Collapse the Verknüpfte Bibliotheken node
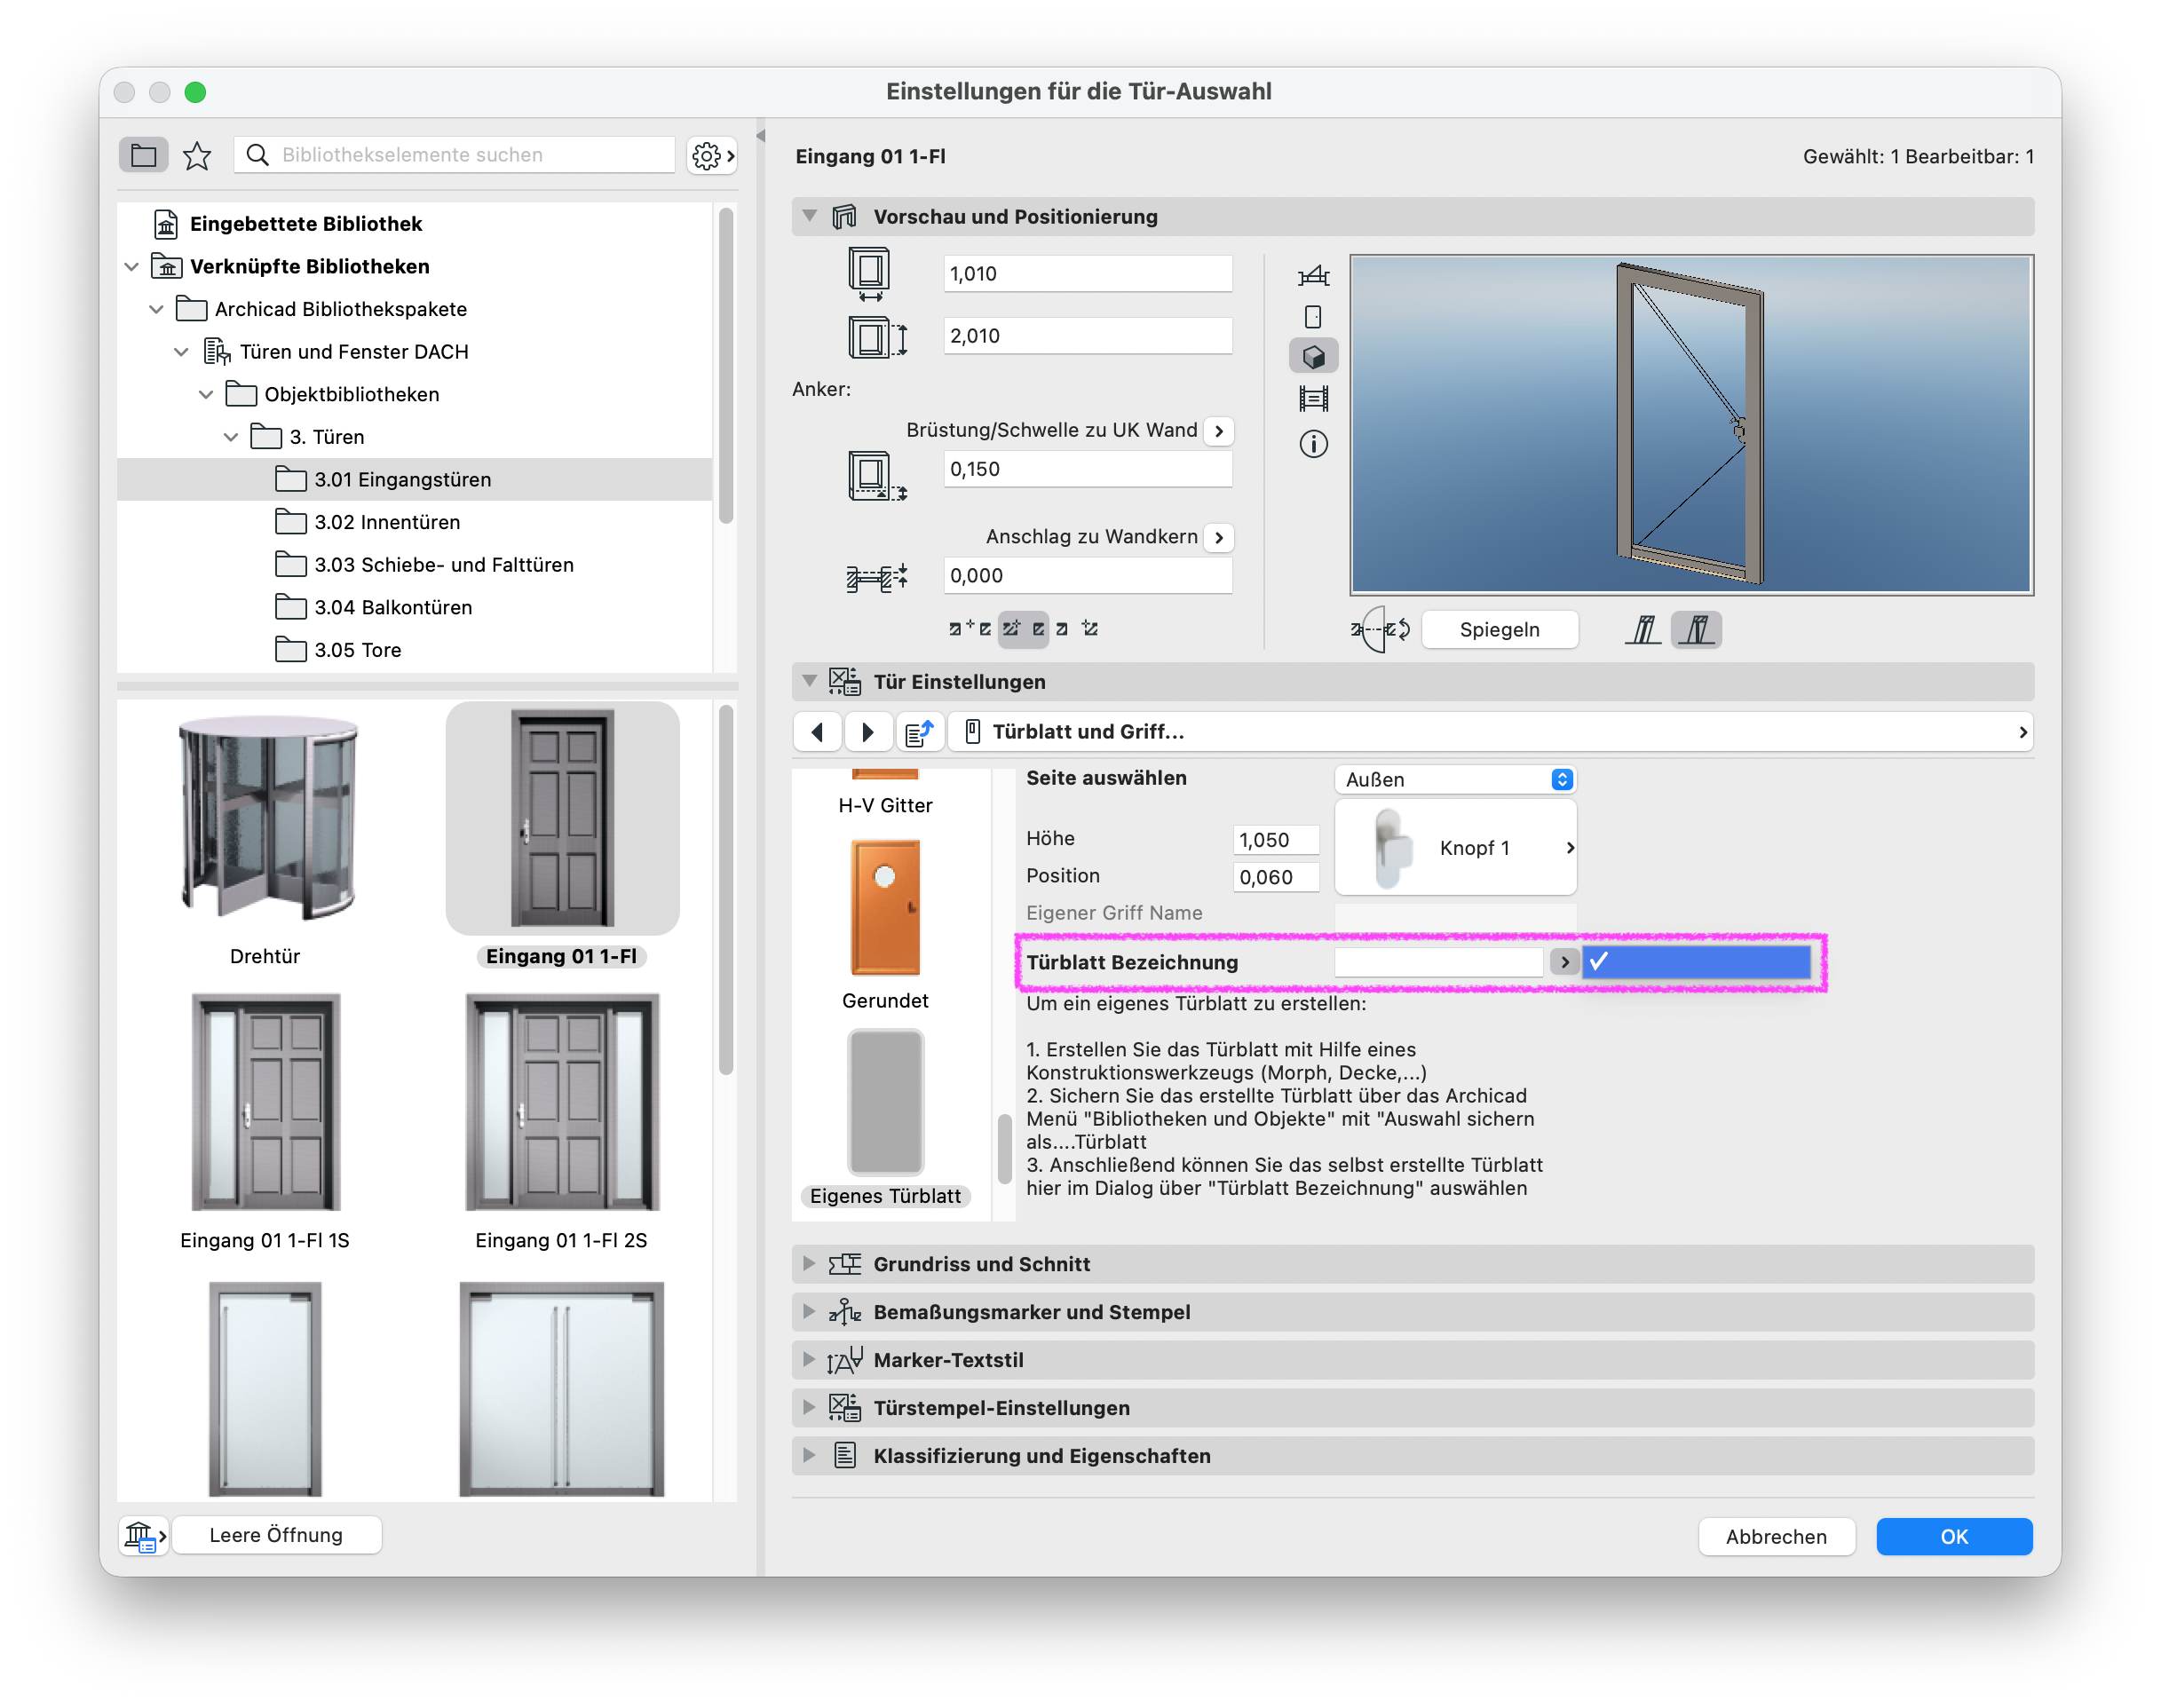Image resolution: width=2161 pixels, height=1708 pixels. click(x=131, y=267)
